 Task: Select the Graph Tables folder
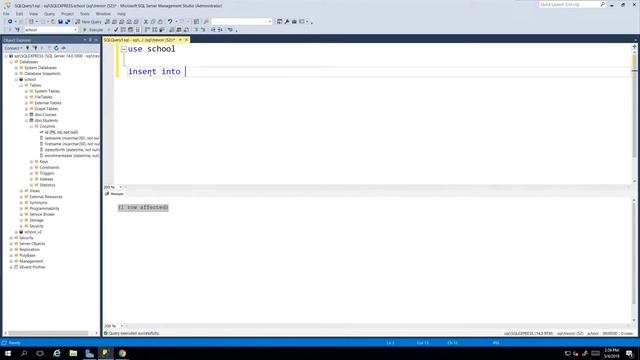point(46,109)
